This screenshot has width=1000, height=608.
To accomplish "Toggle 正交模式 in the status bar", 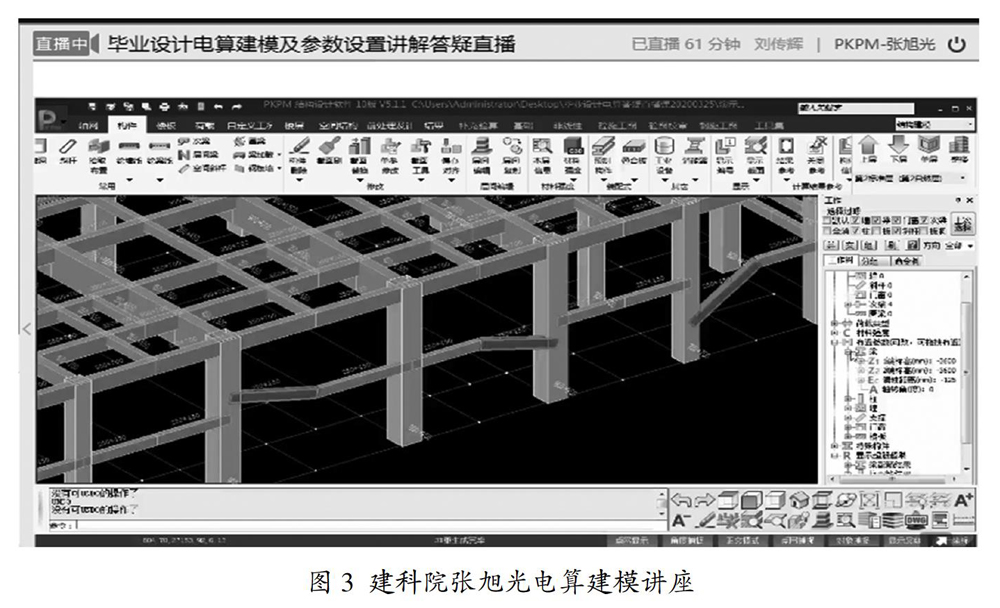I will pyautogui.click(x=742, y=540).
